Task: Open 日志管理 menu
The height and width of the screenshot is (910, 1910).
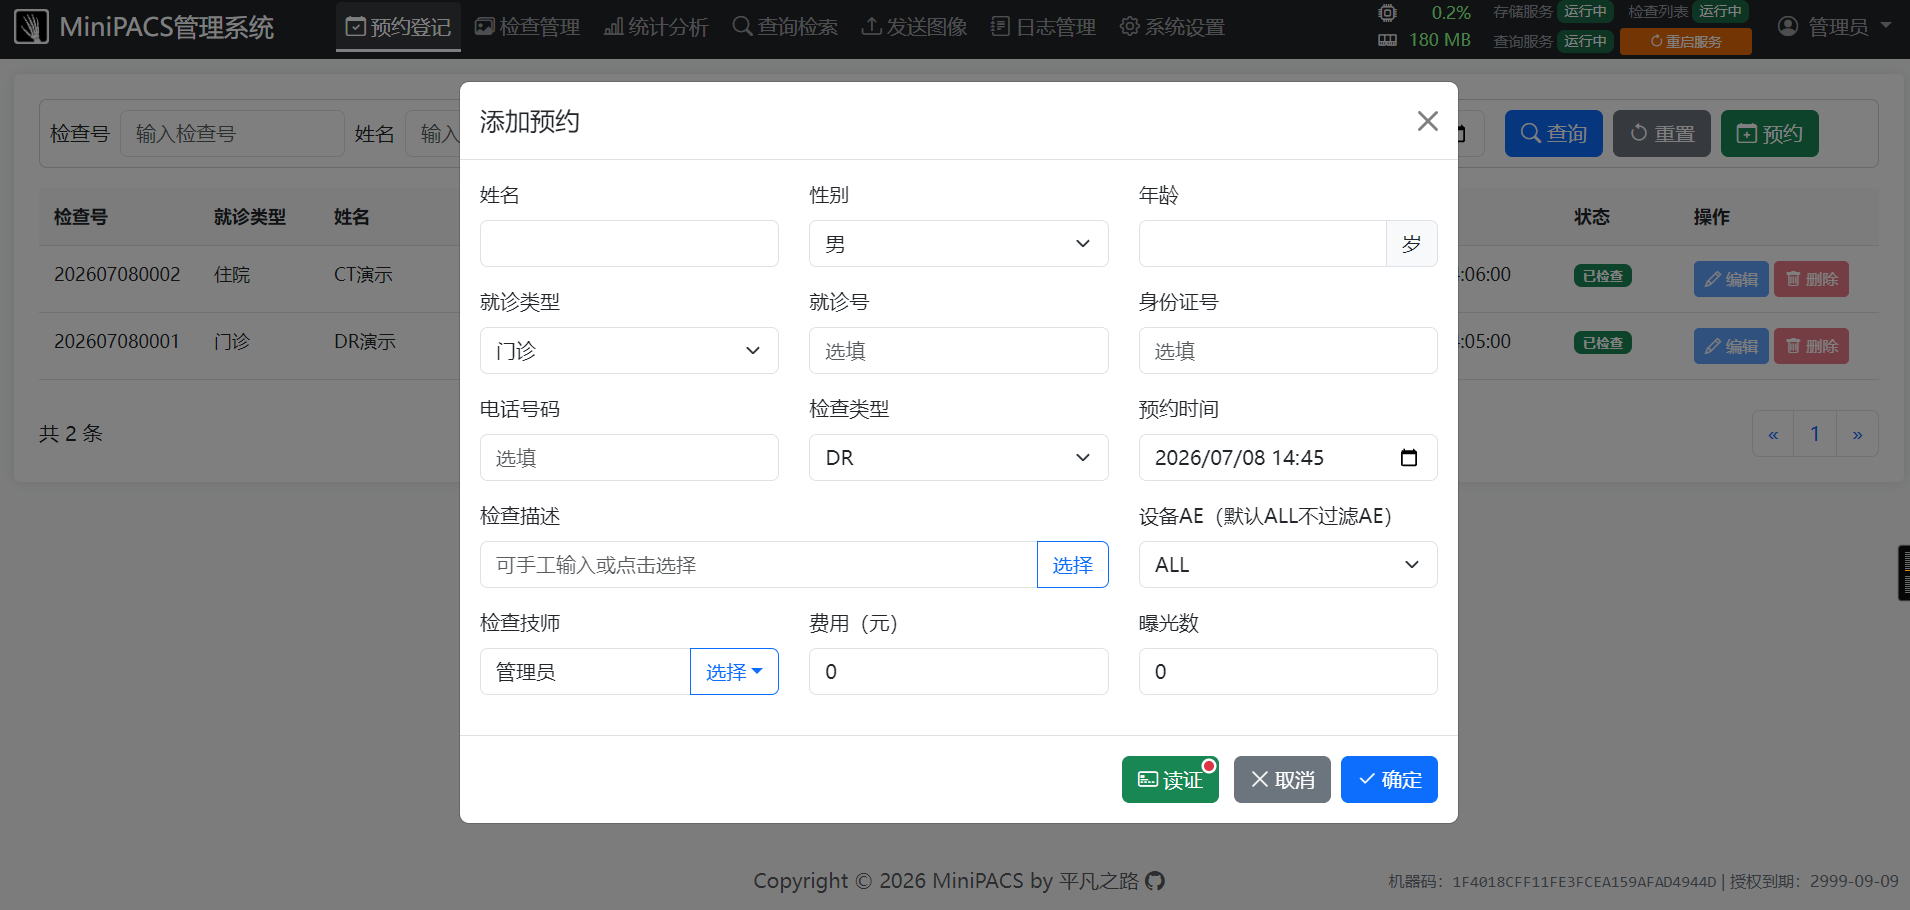Action: tap(1043, 27)
